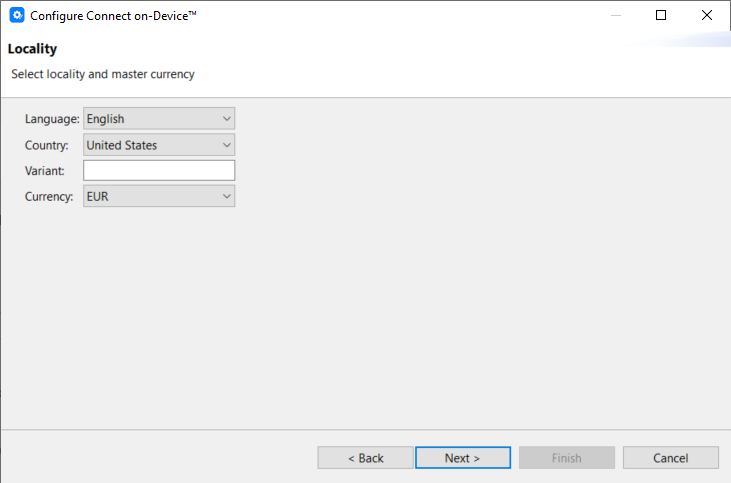The image size is (731, 483).
Task: Click the "Currency:" field label
Action: coord(49,197)
